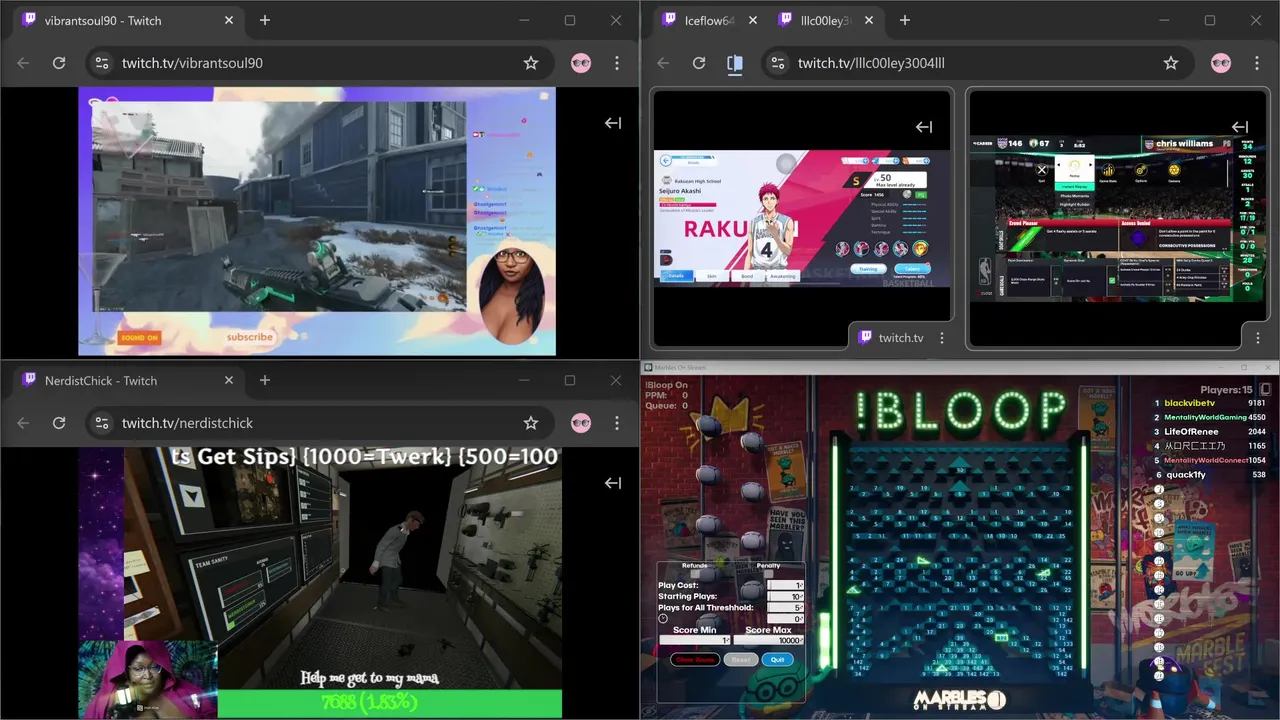Close the NerdistChick - Twitch tab
Image resolution: width=1280 pixels, height=720 pixels.
tap(229, 380)
